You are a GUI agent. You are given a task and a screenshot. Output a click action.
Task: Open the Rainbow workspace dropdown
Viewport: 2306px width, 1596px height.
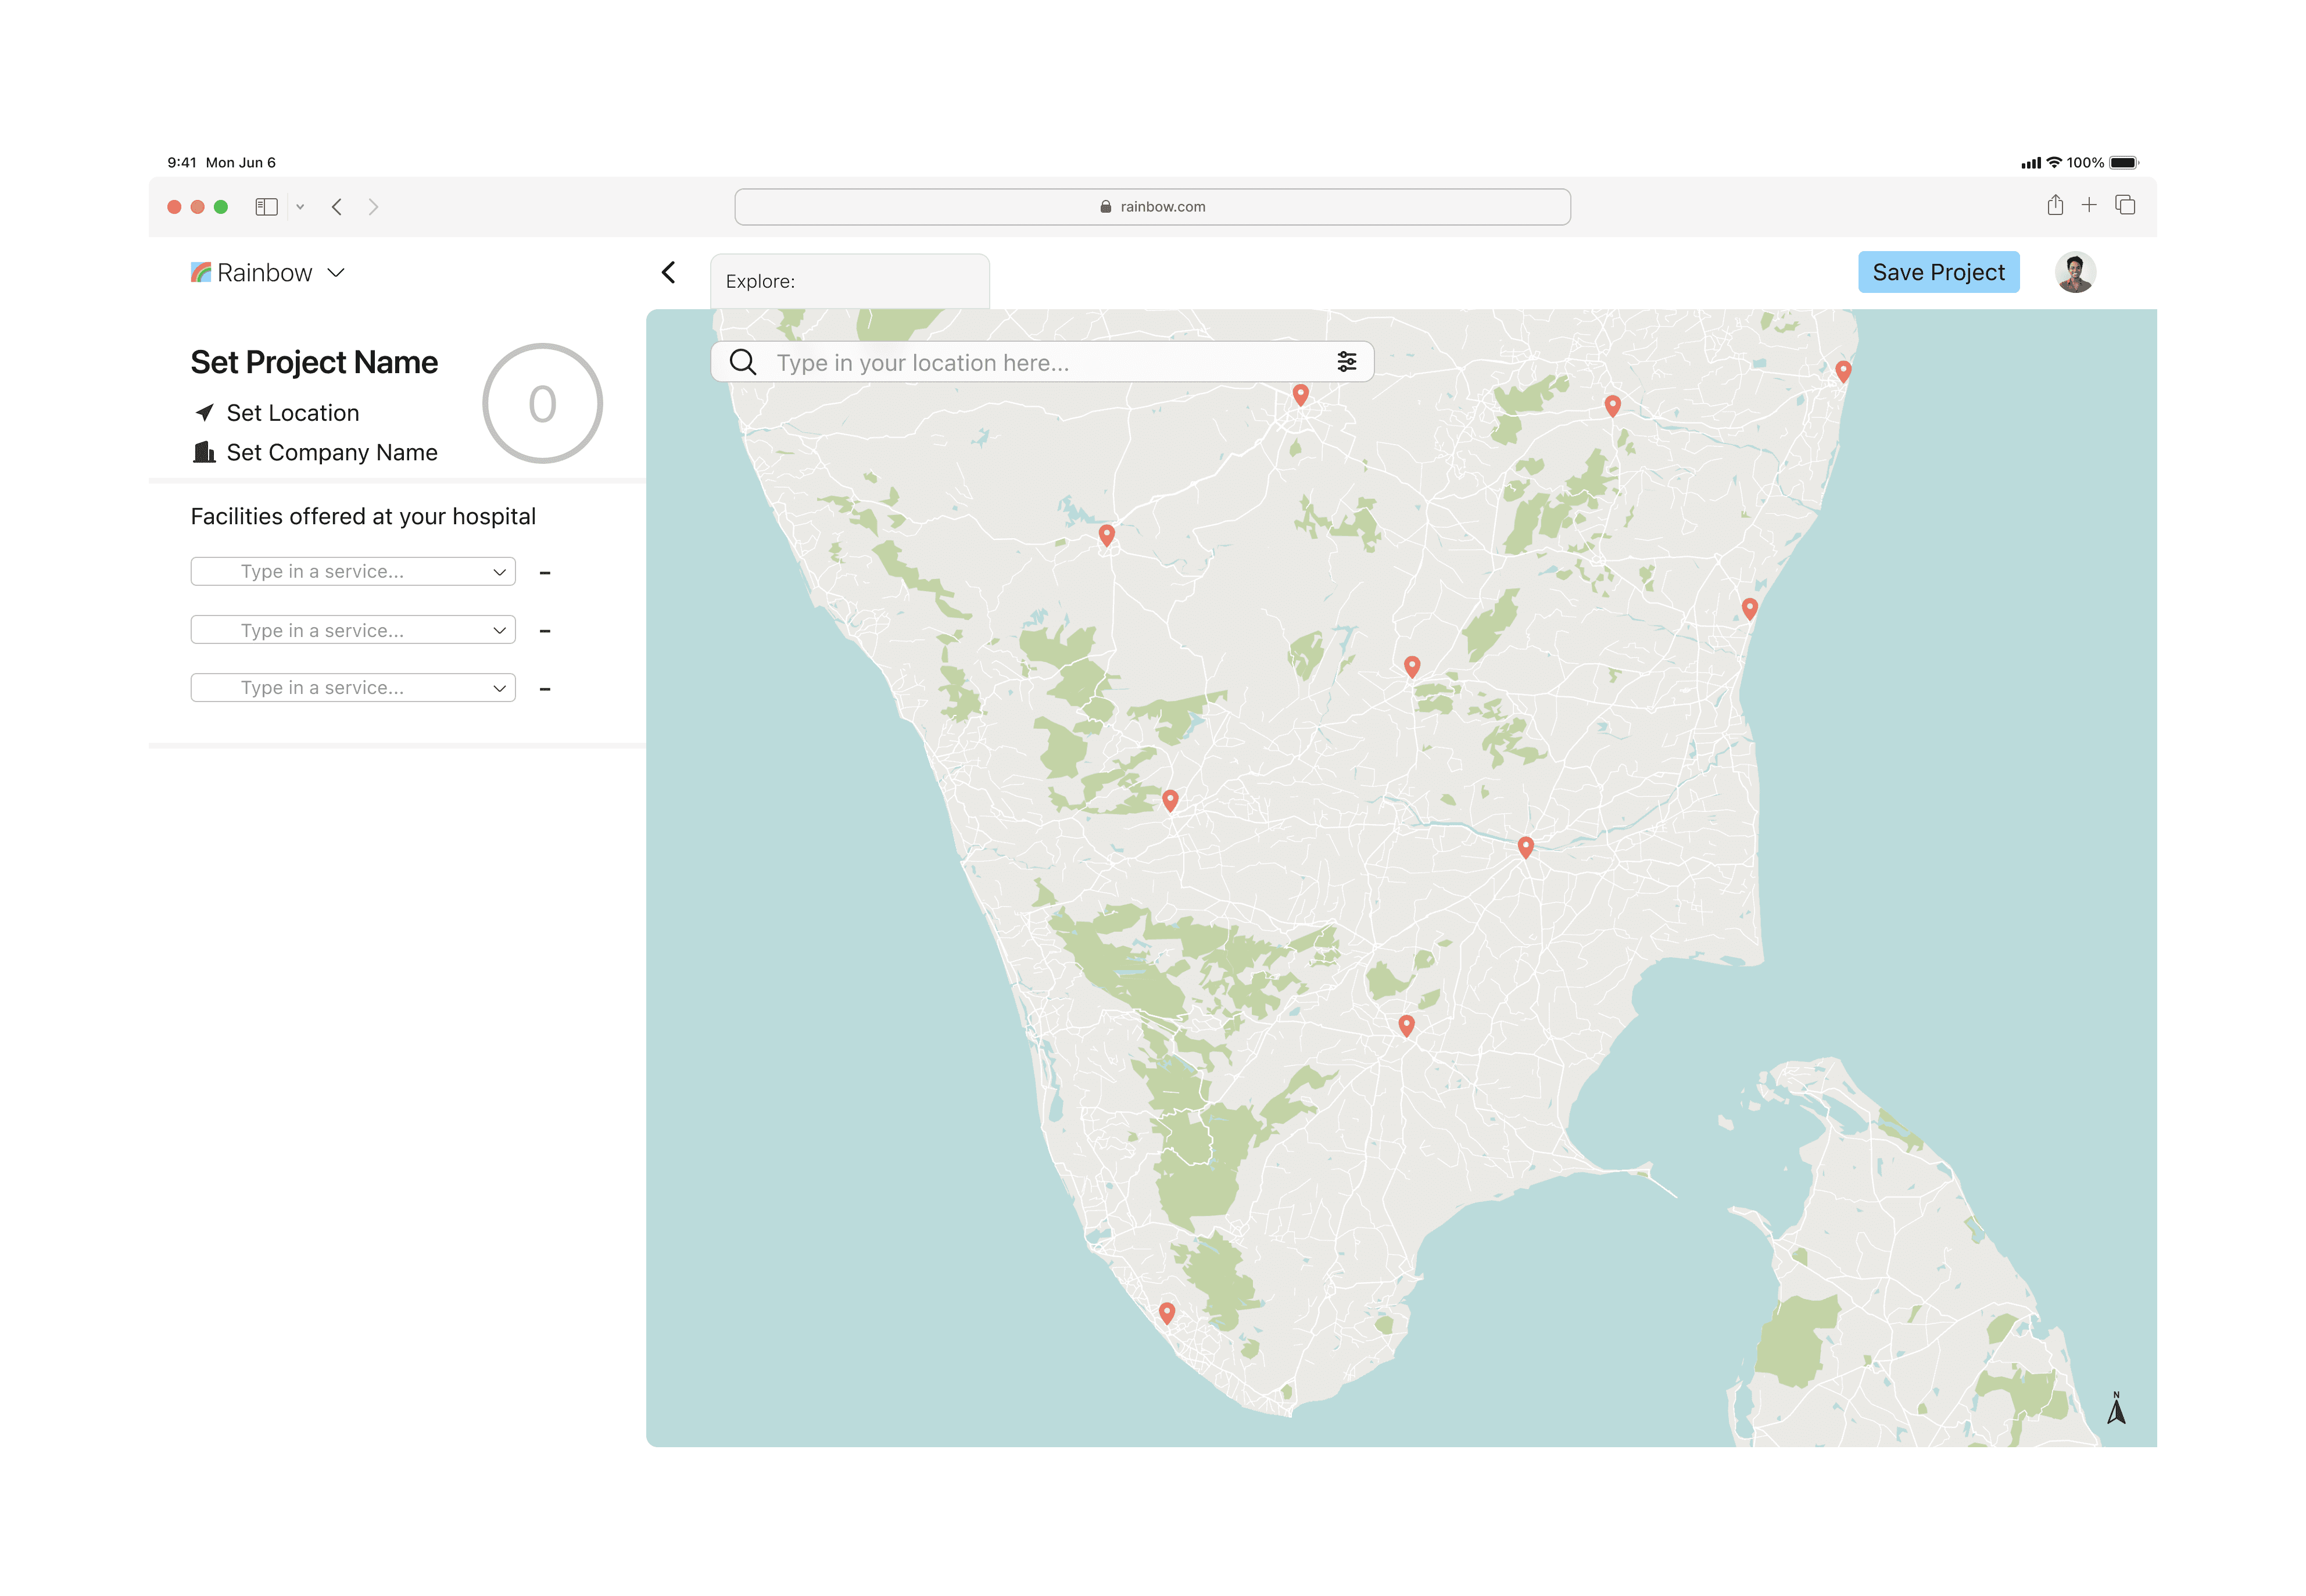pos(337,273)
